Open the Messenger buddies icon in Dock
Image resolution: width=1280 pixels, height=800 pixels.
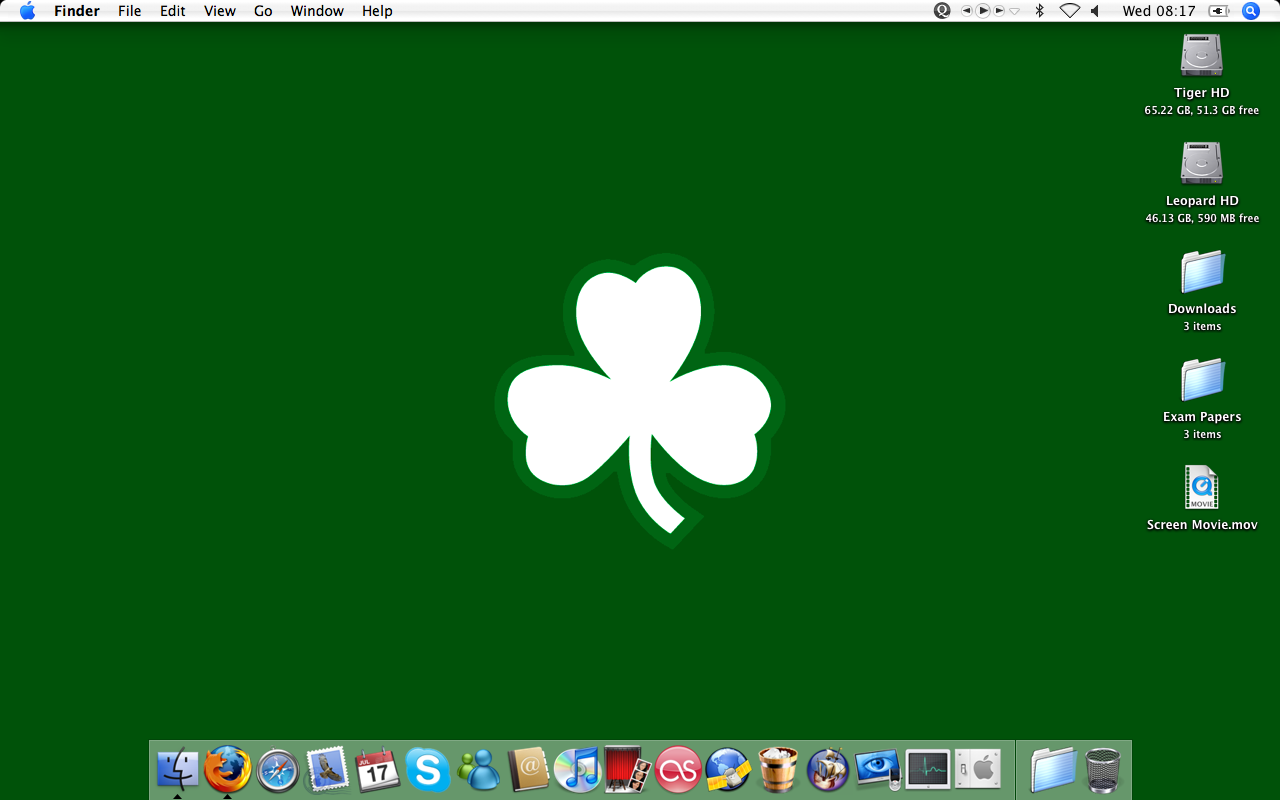pos(478,770)
